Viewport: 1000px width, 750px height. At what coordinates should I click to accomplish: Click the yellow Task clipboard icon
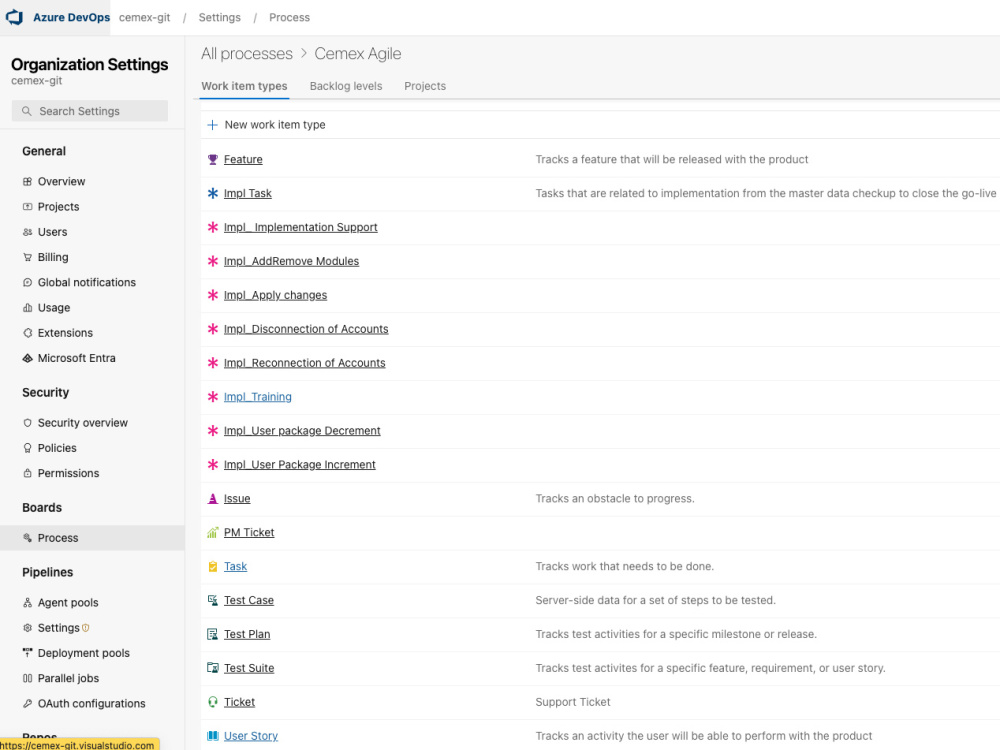click(213, 566)
